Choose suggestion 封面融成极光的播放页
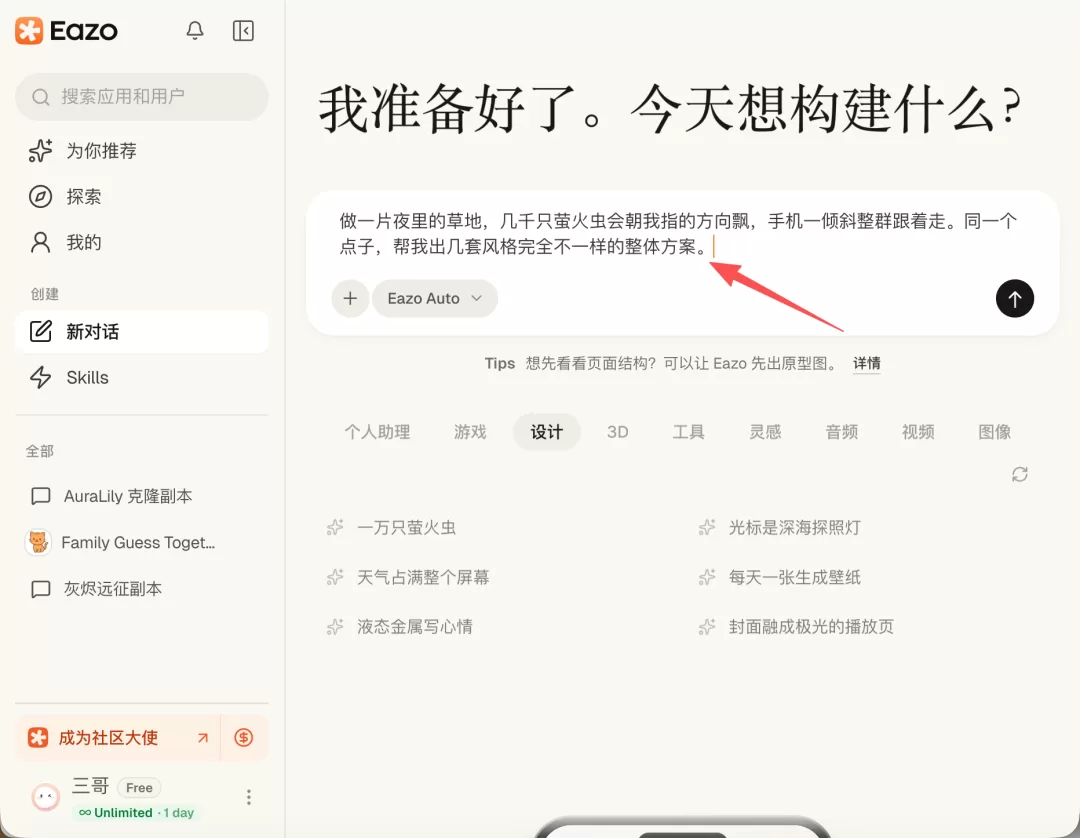 811,627
